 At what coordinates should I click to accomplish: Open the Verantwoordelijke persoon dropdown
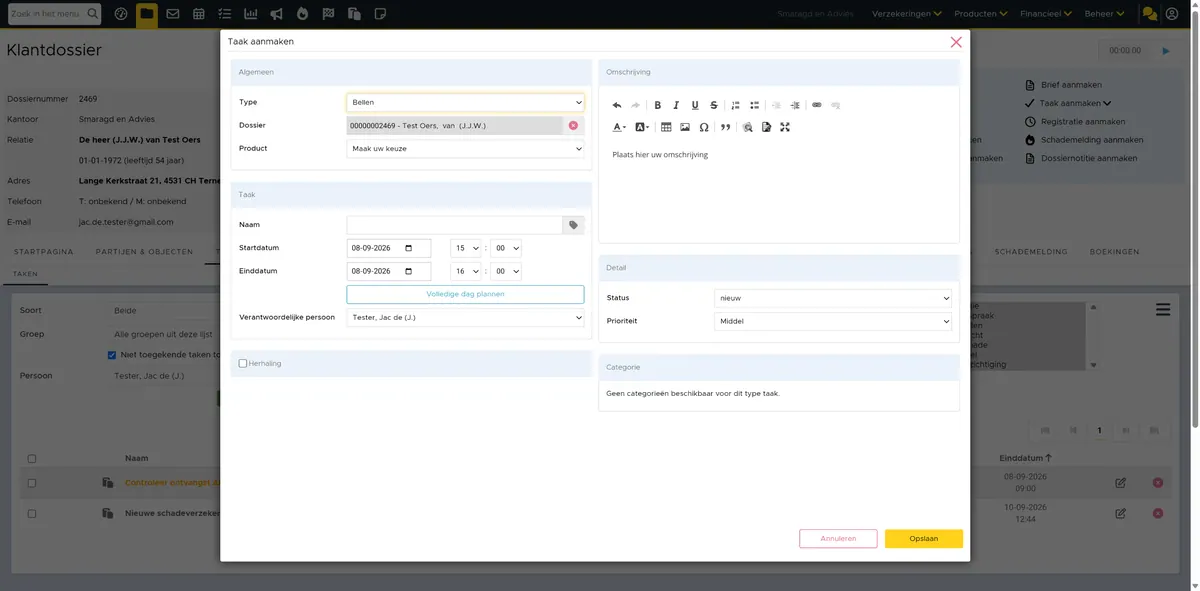click(x=466, y=318)
